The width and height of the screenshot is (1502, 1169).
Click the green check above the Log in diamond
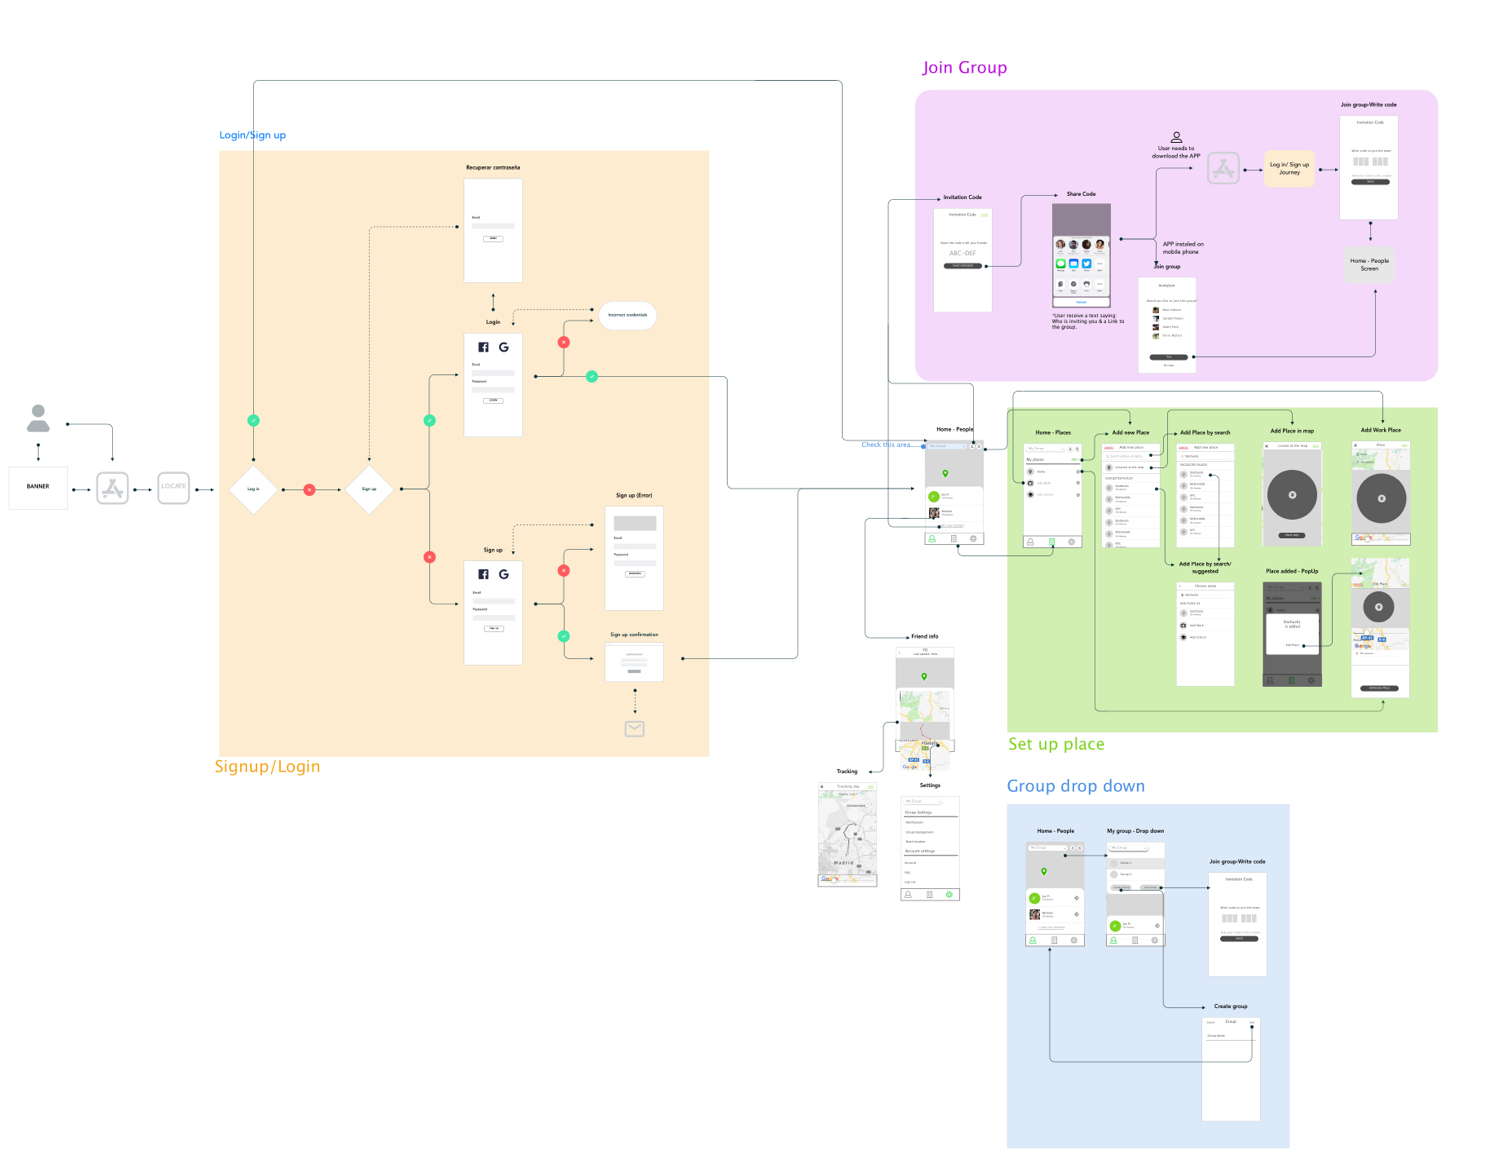(253, 421)
